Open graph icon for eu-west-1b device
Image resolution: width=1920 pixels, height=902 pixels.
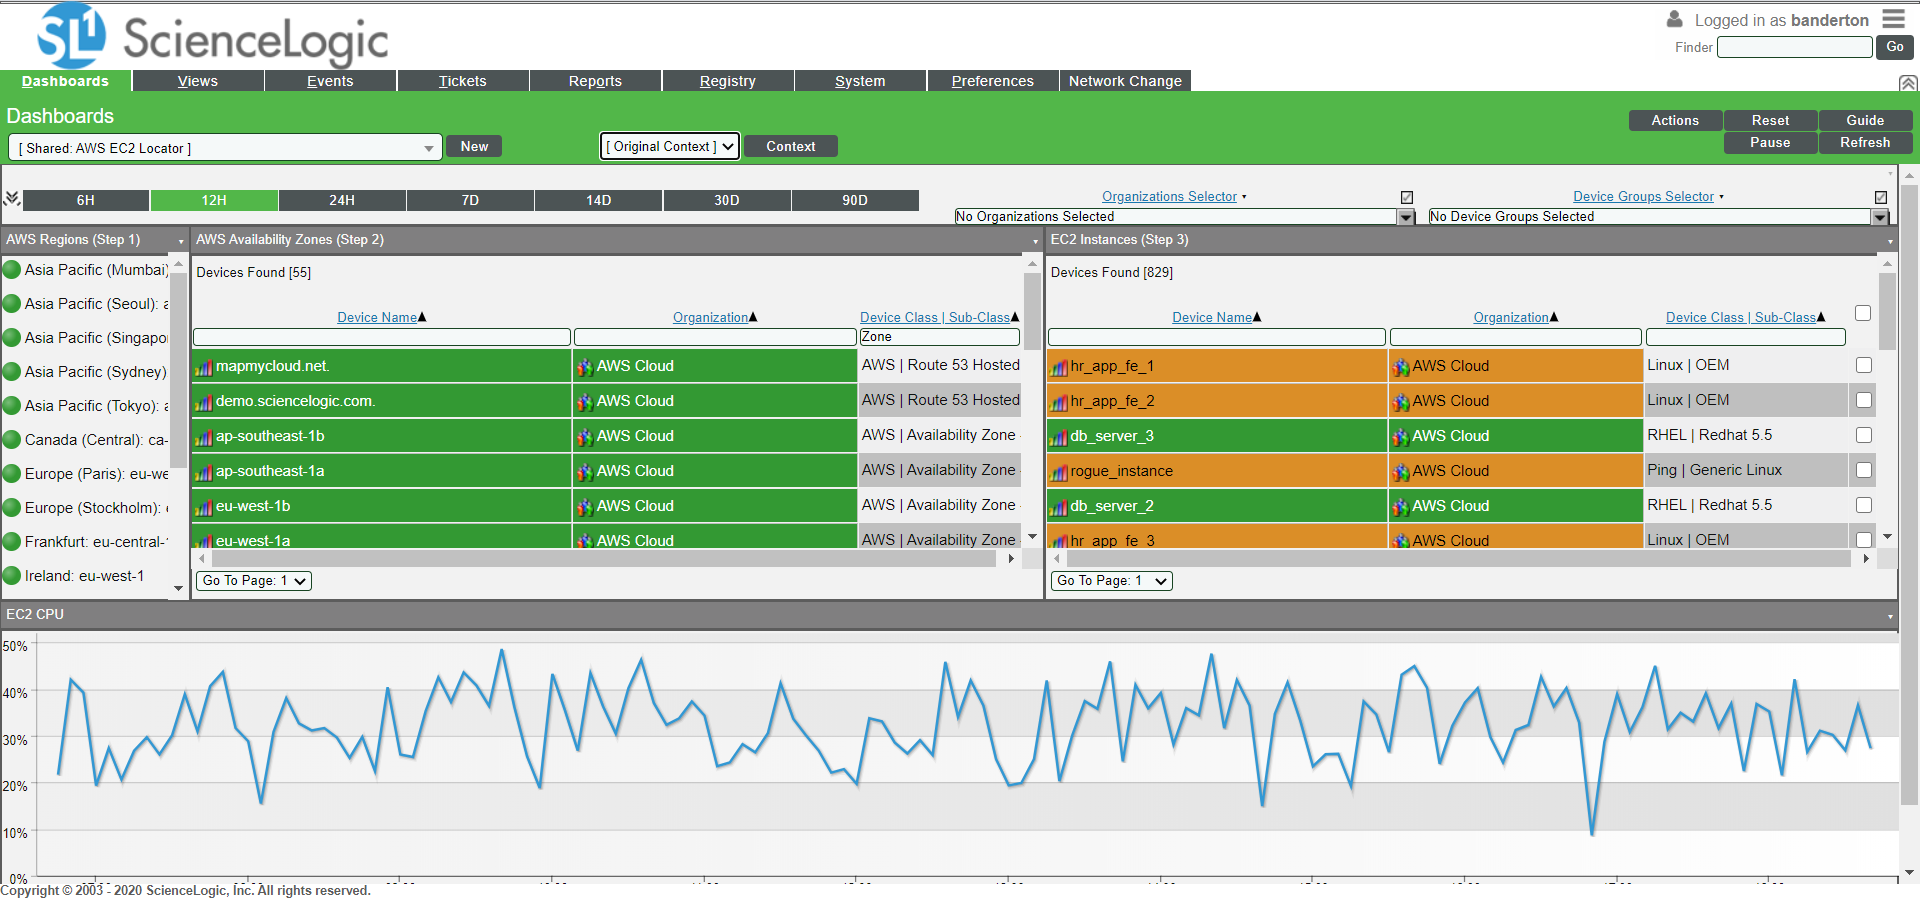204,507
